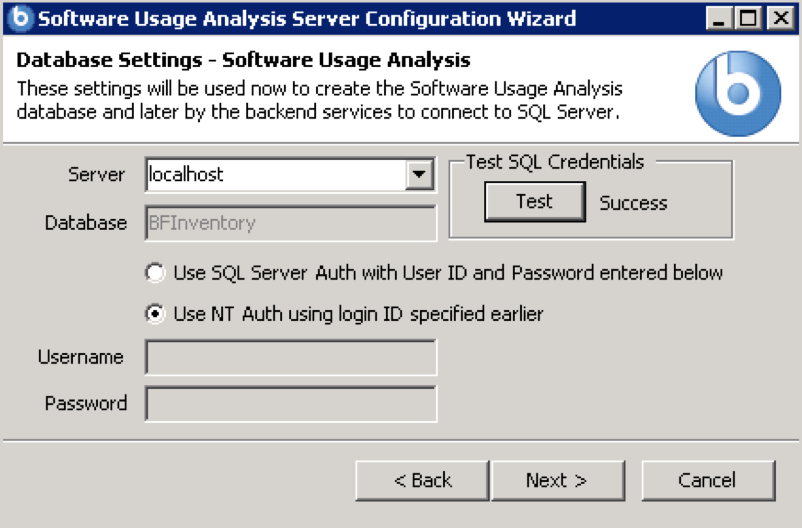The image size is (802, 528).
Task: Select NT Auth login ID option
Action: [x=155, y=314]
